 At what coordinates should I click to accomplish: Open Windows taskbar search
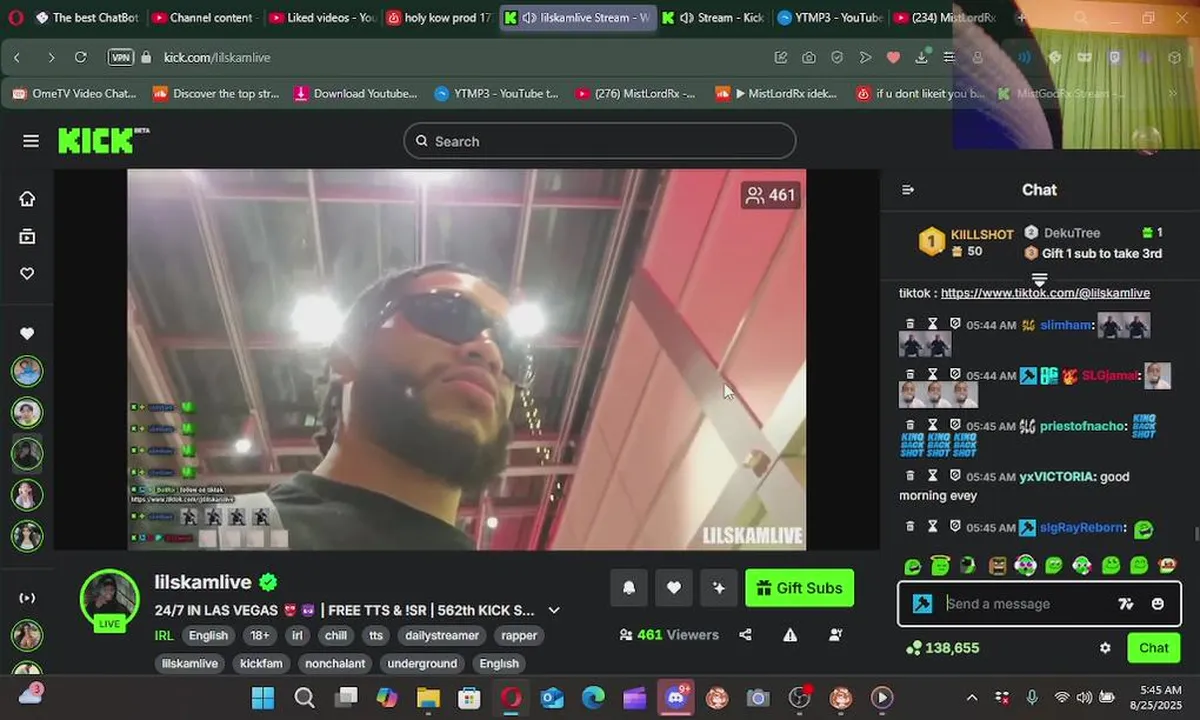click(x=305, y=697)
